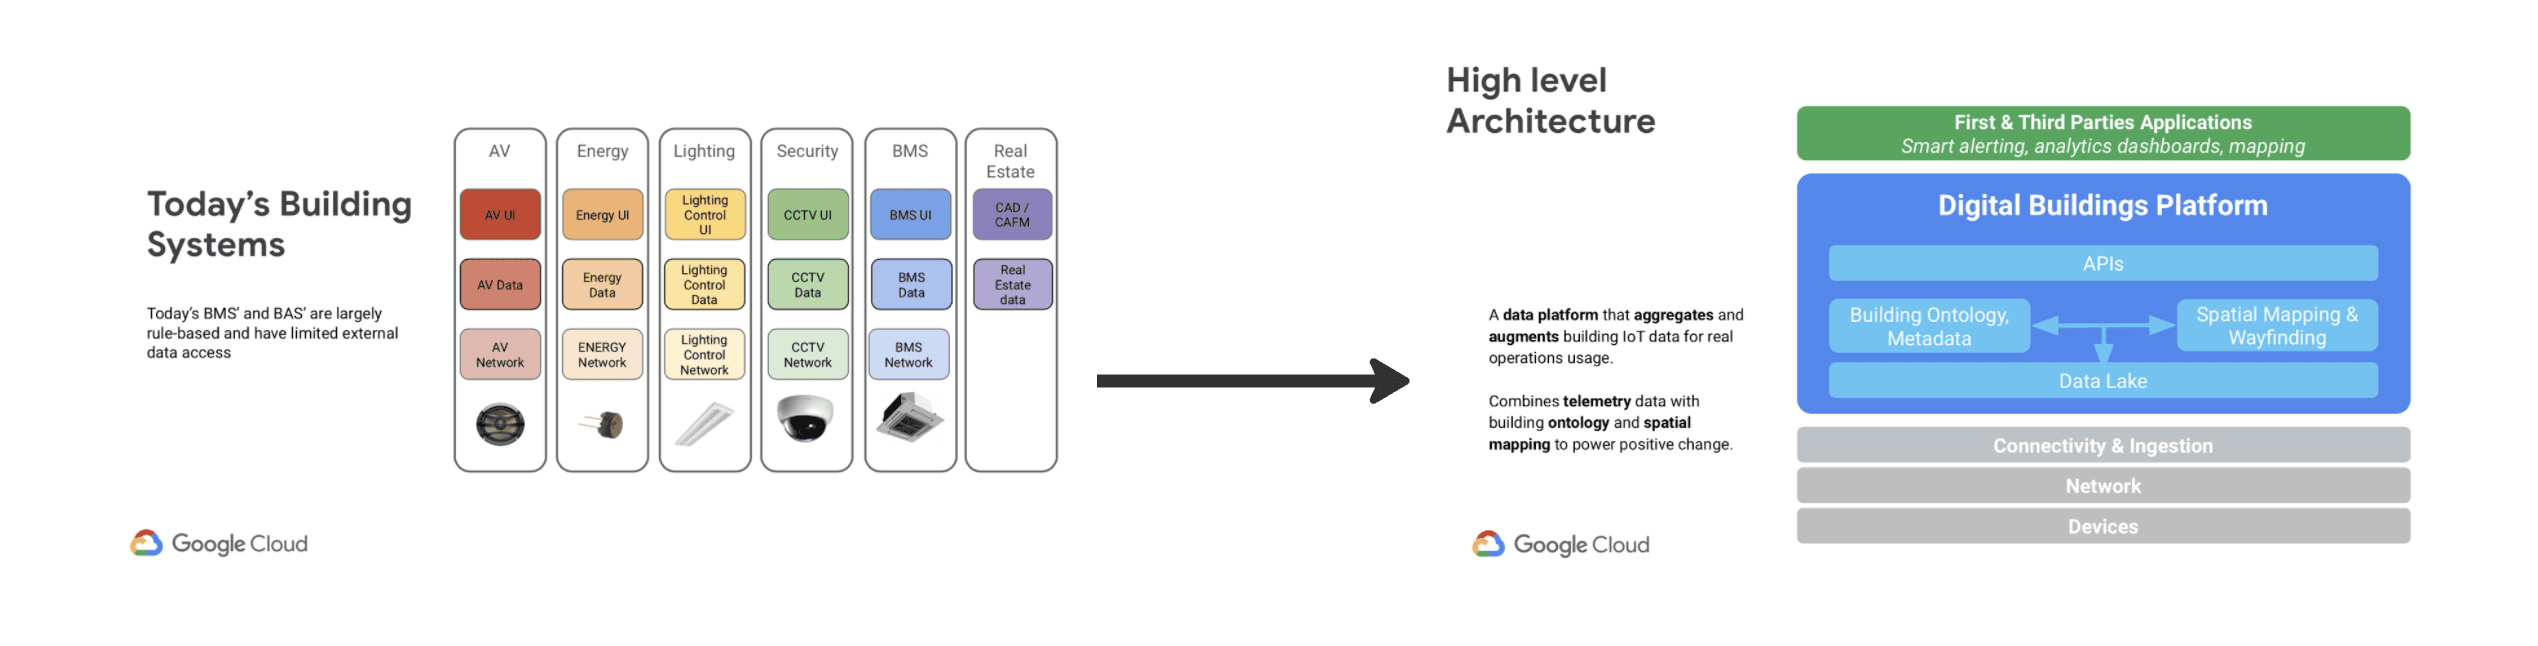Select the red AV UI box
The height and width of the screenshot is (646, 2538).
(500, 215)
